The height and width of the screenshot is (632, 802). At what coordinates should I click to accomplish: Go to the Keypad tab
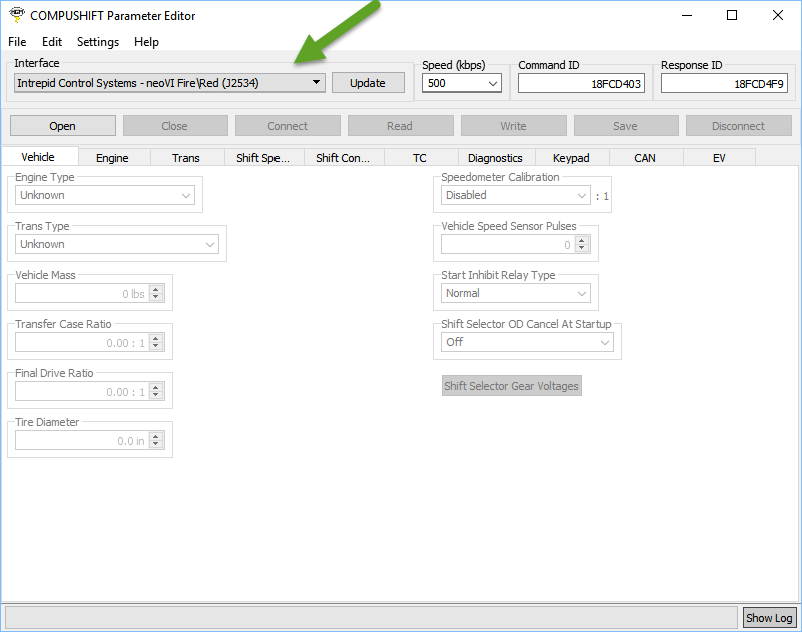[x=571, y=158]
